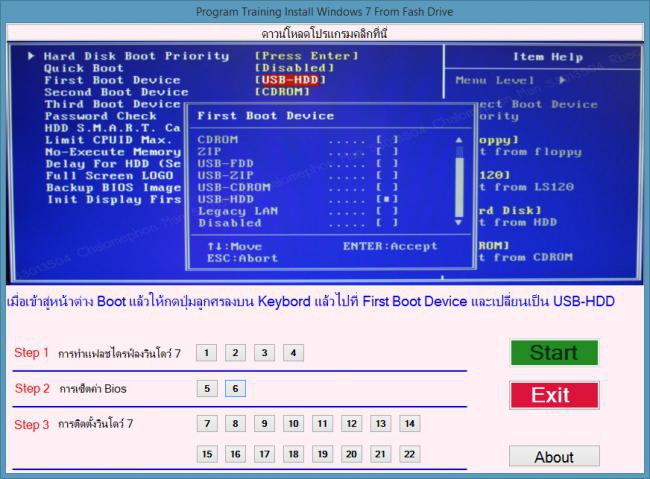Select step button 4
The image size is (650, 479).
[x=293, y=353]
